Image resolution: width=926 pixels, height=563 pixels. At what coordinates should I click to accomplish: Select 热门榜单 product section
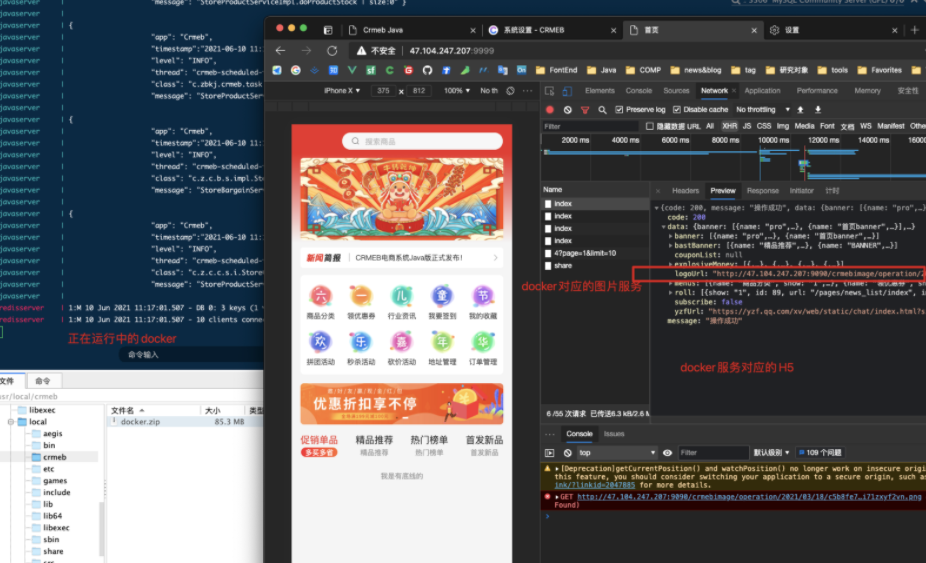[x=429, y=445]
